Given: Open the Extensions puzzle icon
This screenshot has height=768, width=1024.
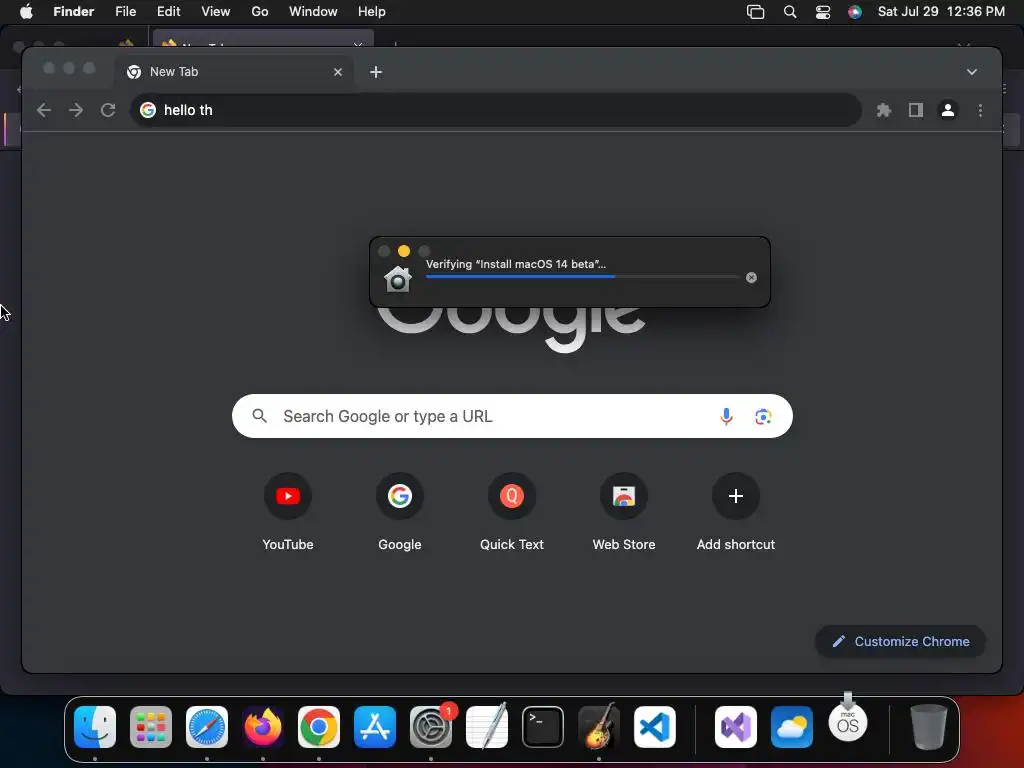Looking at the screenshot, I should point(884,110).
